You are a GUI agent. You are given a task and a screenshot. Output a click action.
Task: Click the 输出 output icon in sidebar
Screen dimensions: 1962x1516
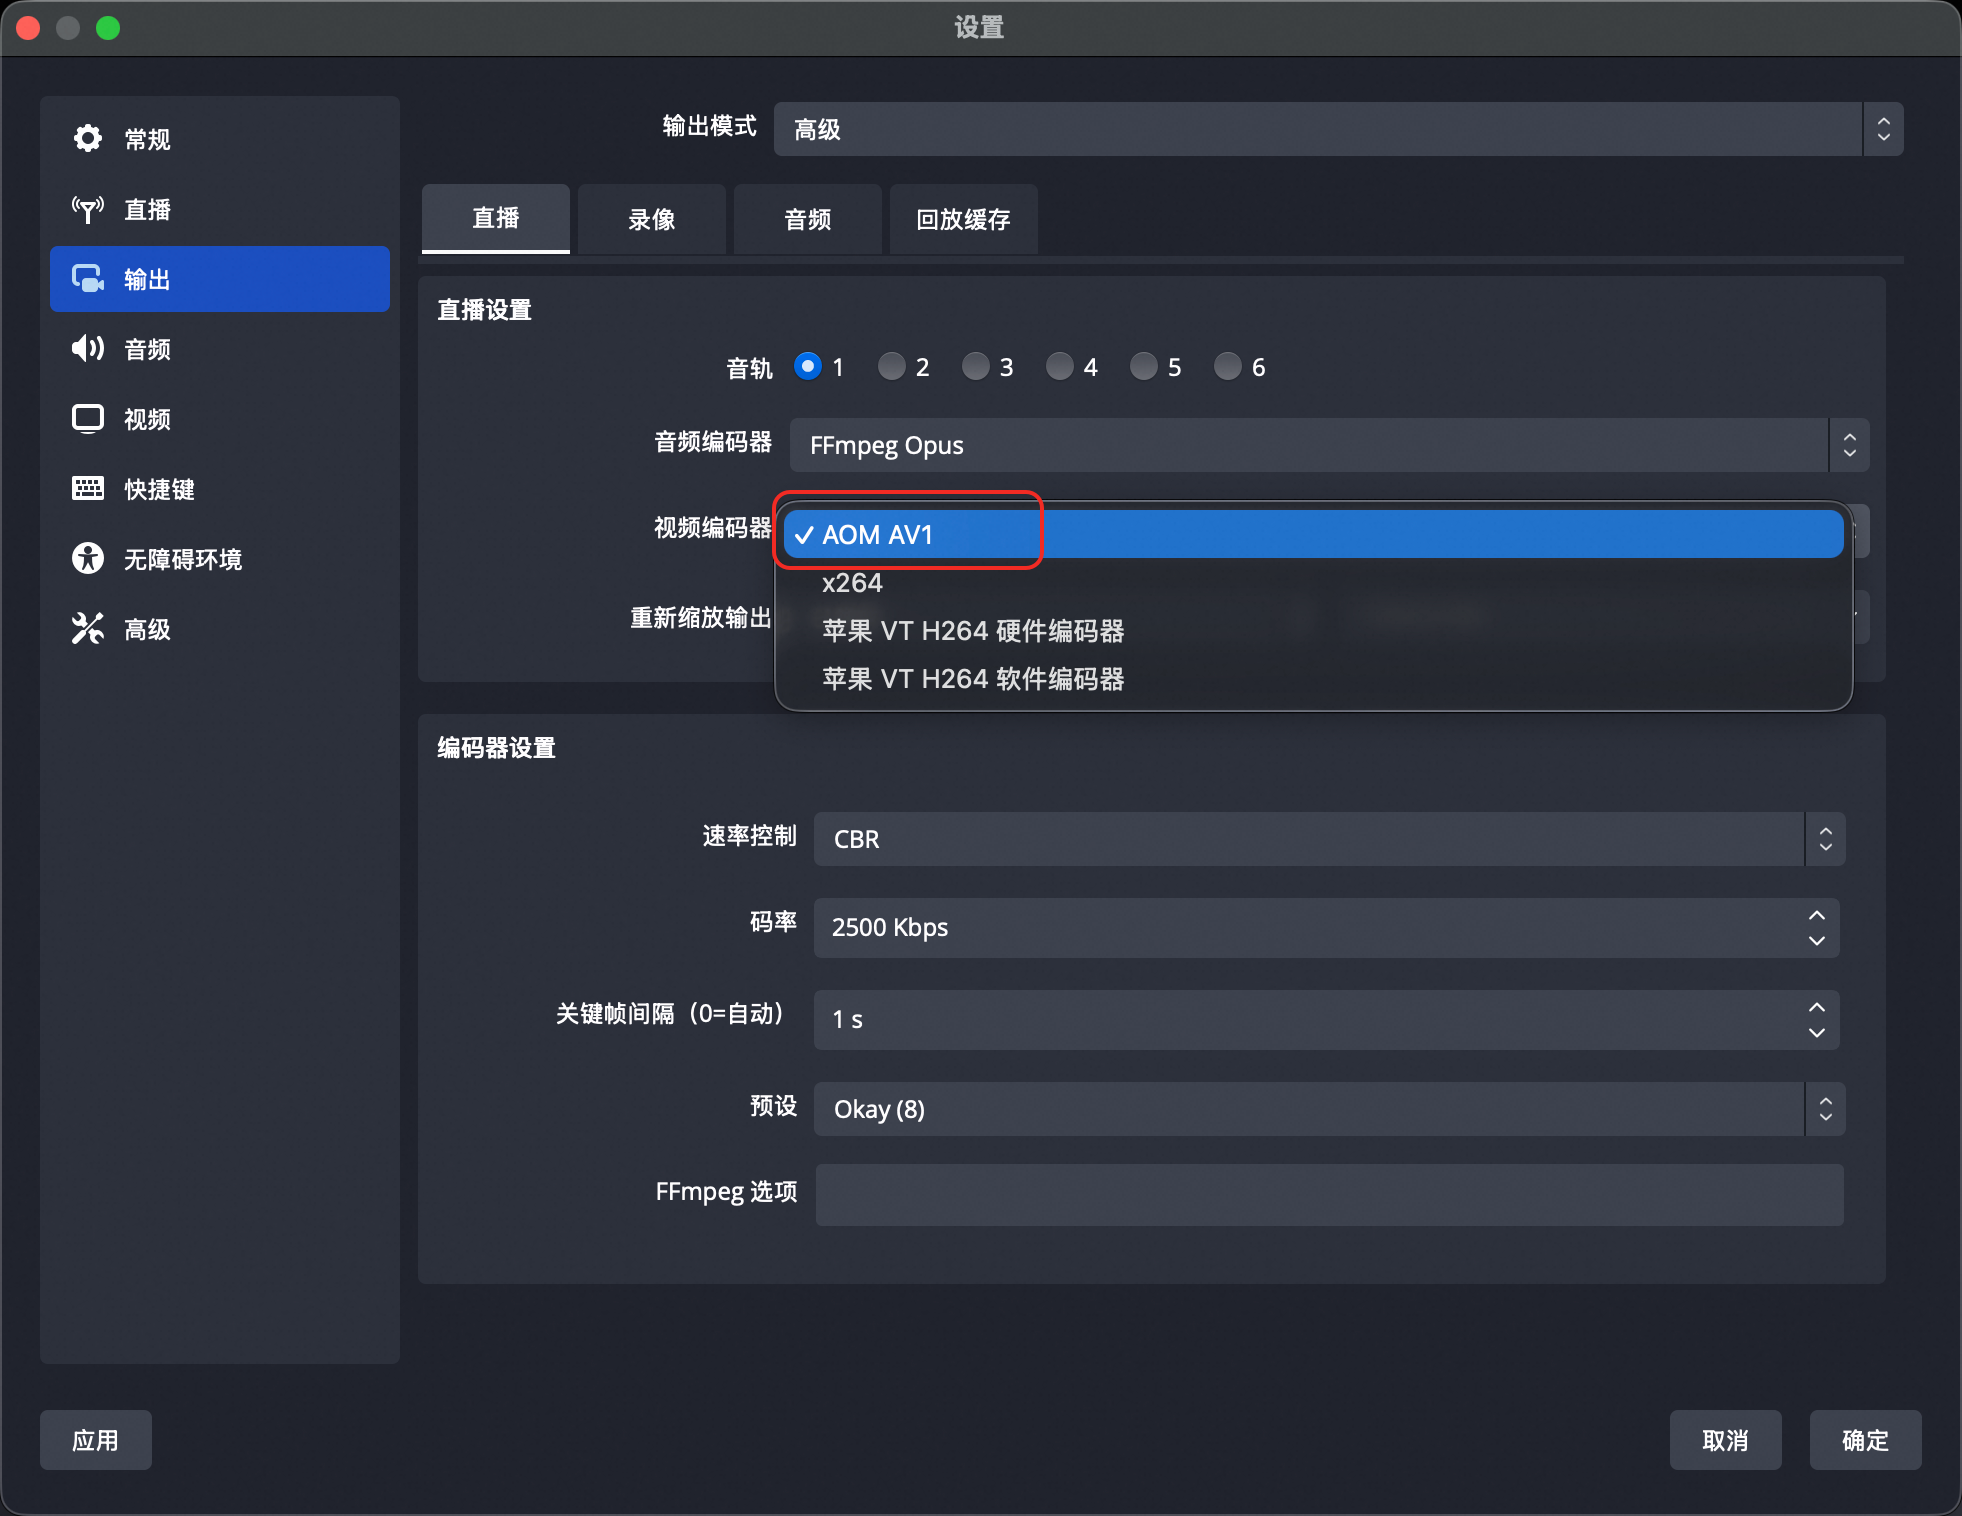88,279
